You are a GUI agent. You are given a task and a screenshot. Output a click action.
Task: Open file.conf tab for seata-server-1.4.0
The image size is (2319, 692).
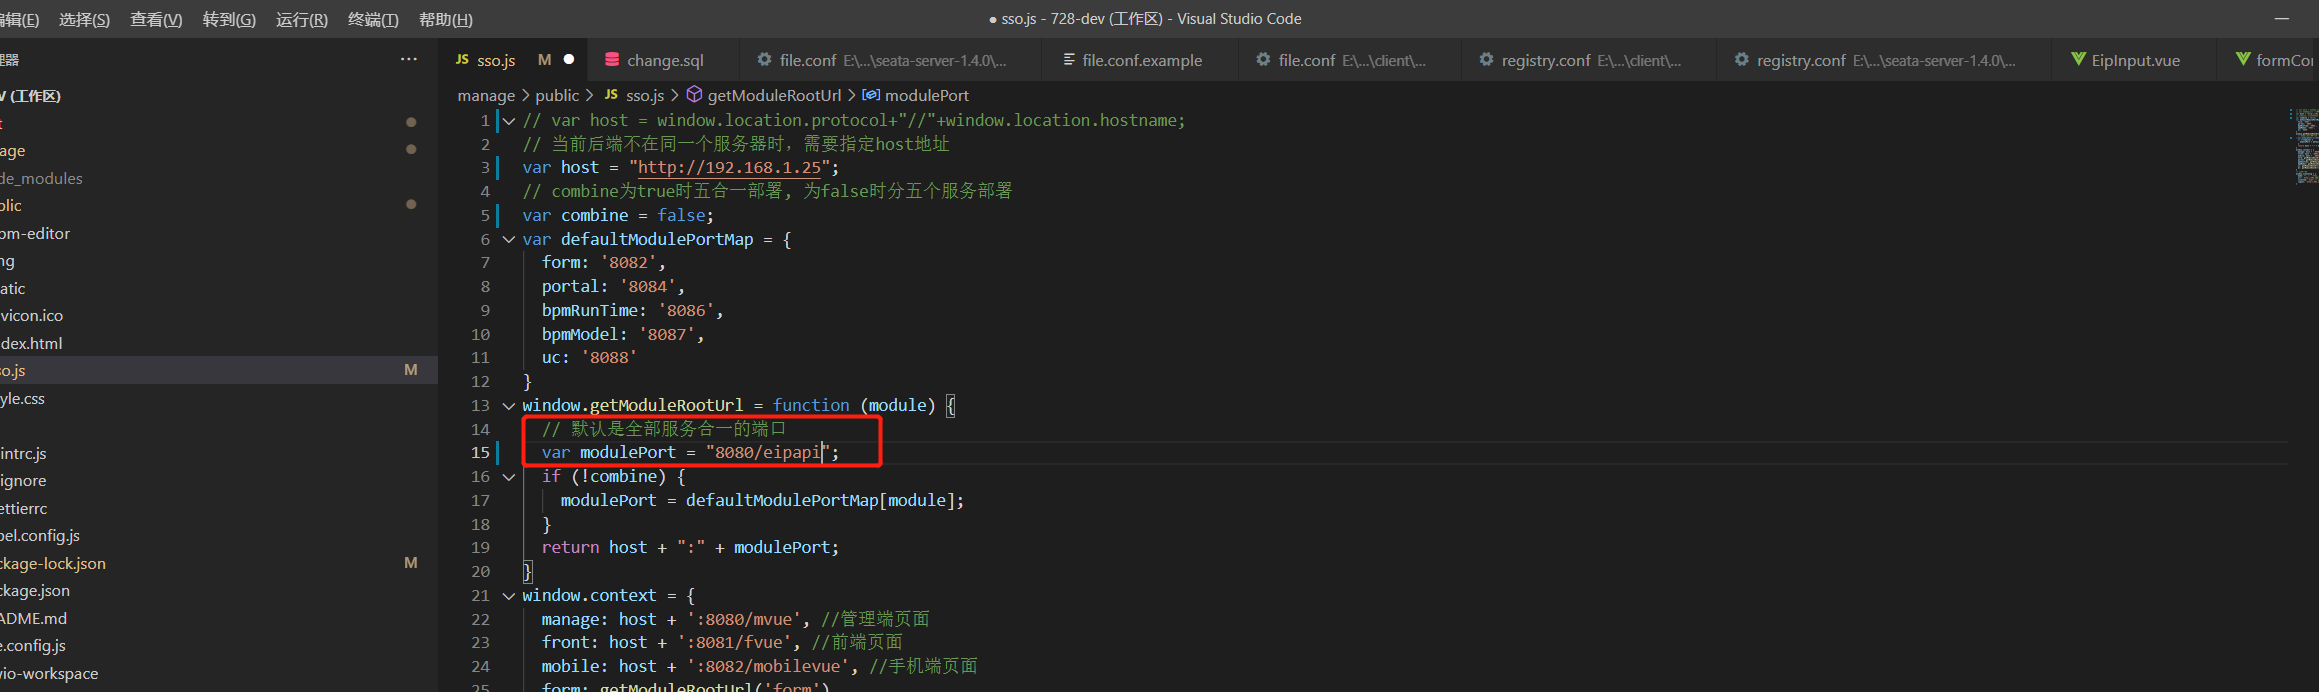tap(890, 60)
